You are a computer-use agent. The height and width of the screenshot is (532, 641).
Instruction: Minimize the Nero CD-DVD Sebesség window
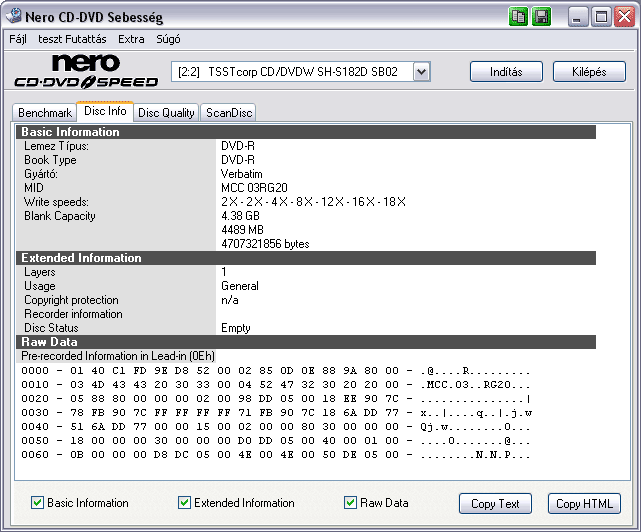(x=578, y=17)
